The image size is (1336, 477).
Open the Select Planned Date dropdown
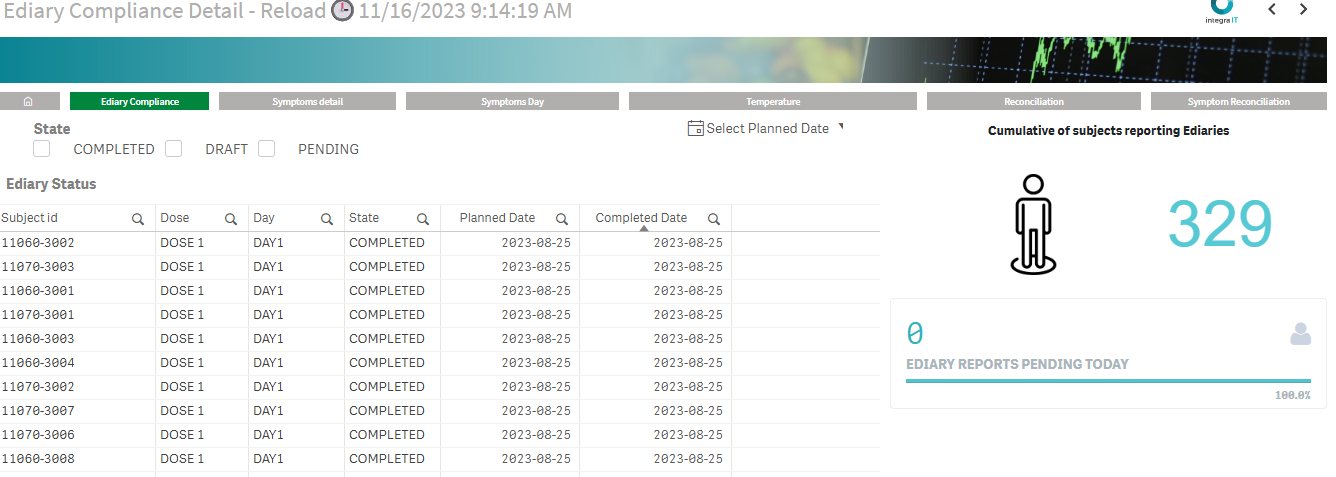click(766, 129)
